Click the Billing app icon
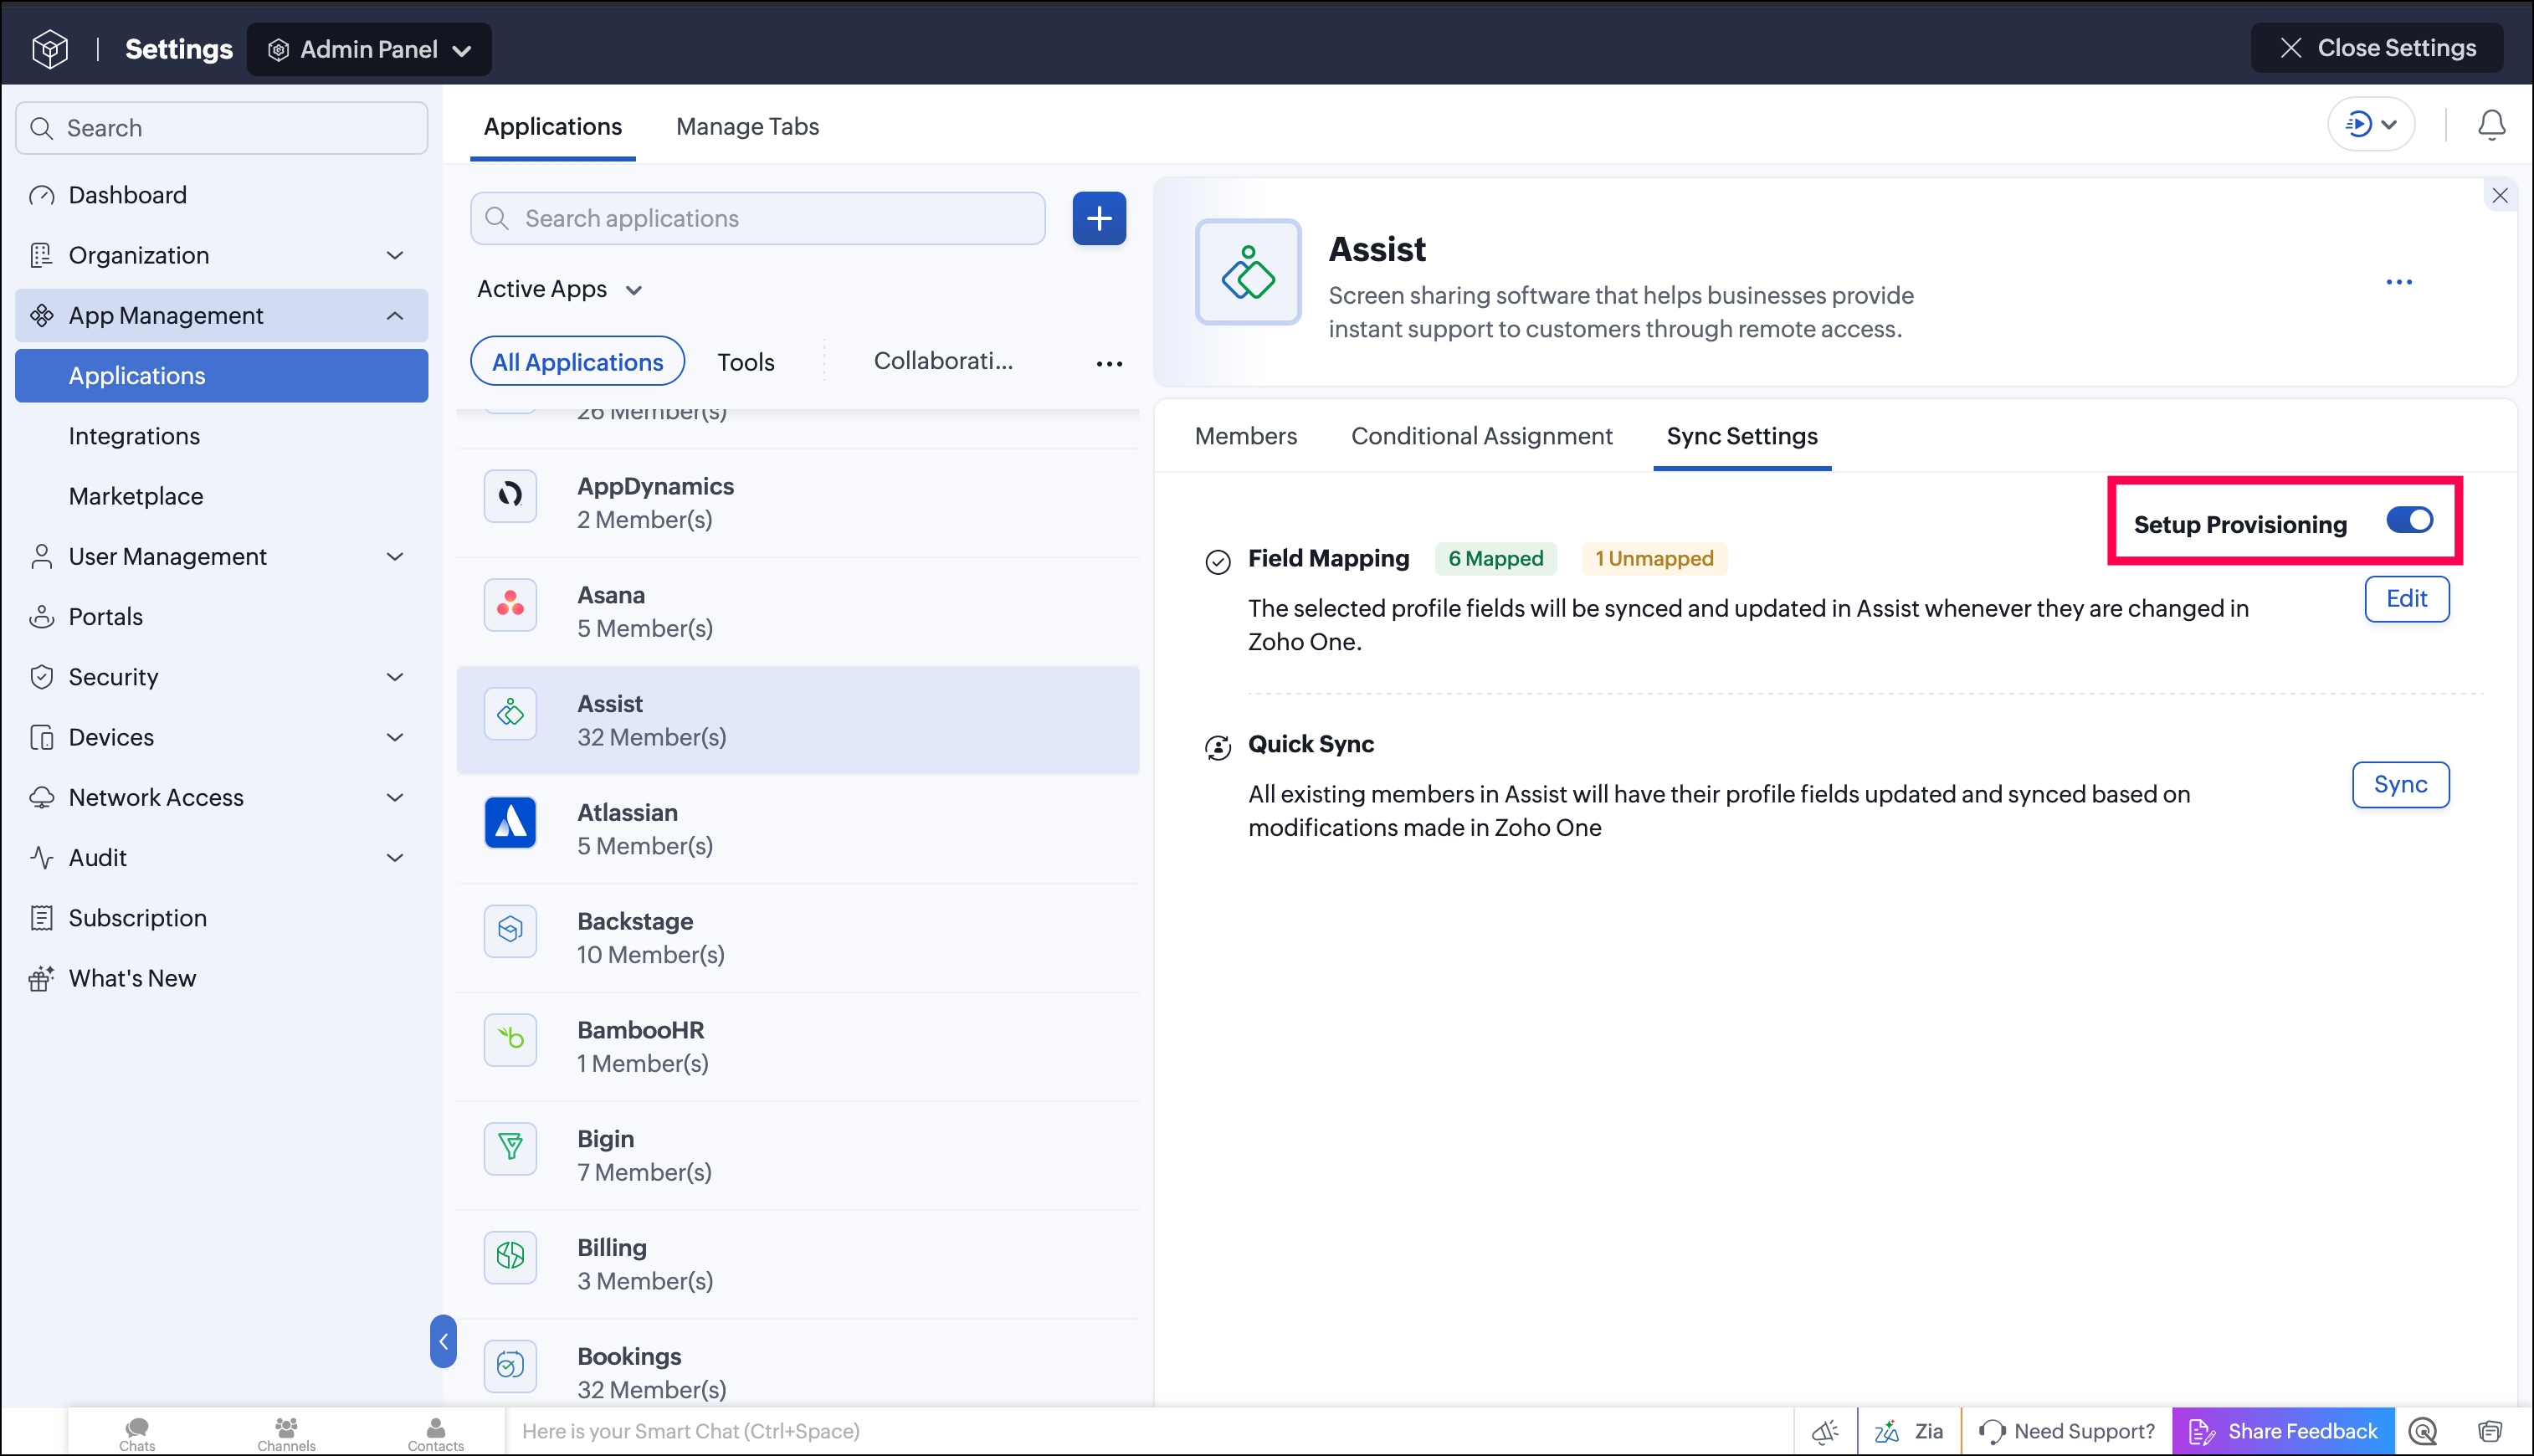2534x1456 pixels. pyautogui.click(x=510, y=1256)
